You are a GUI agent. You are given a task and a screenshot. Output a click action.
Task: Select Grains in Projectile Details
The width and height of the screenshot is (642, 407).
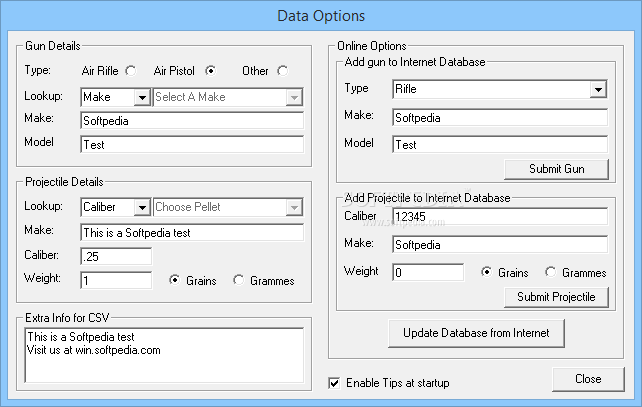click(175, 281)
